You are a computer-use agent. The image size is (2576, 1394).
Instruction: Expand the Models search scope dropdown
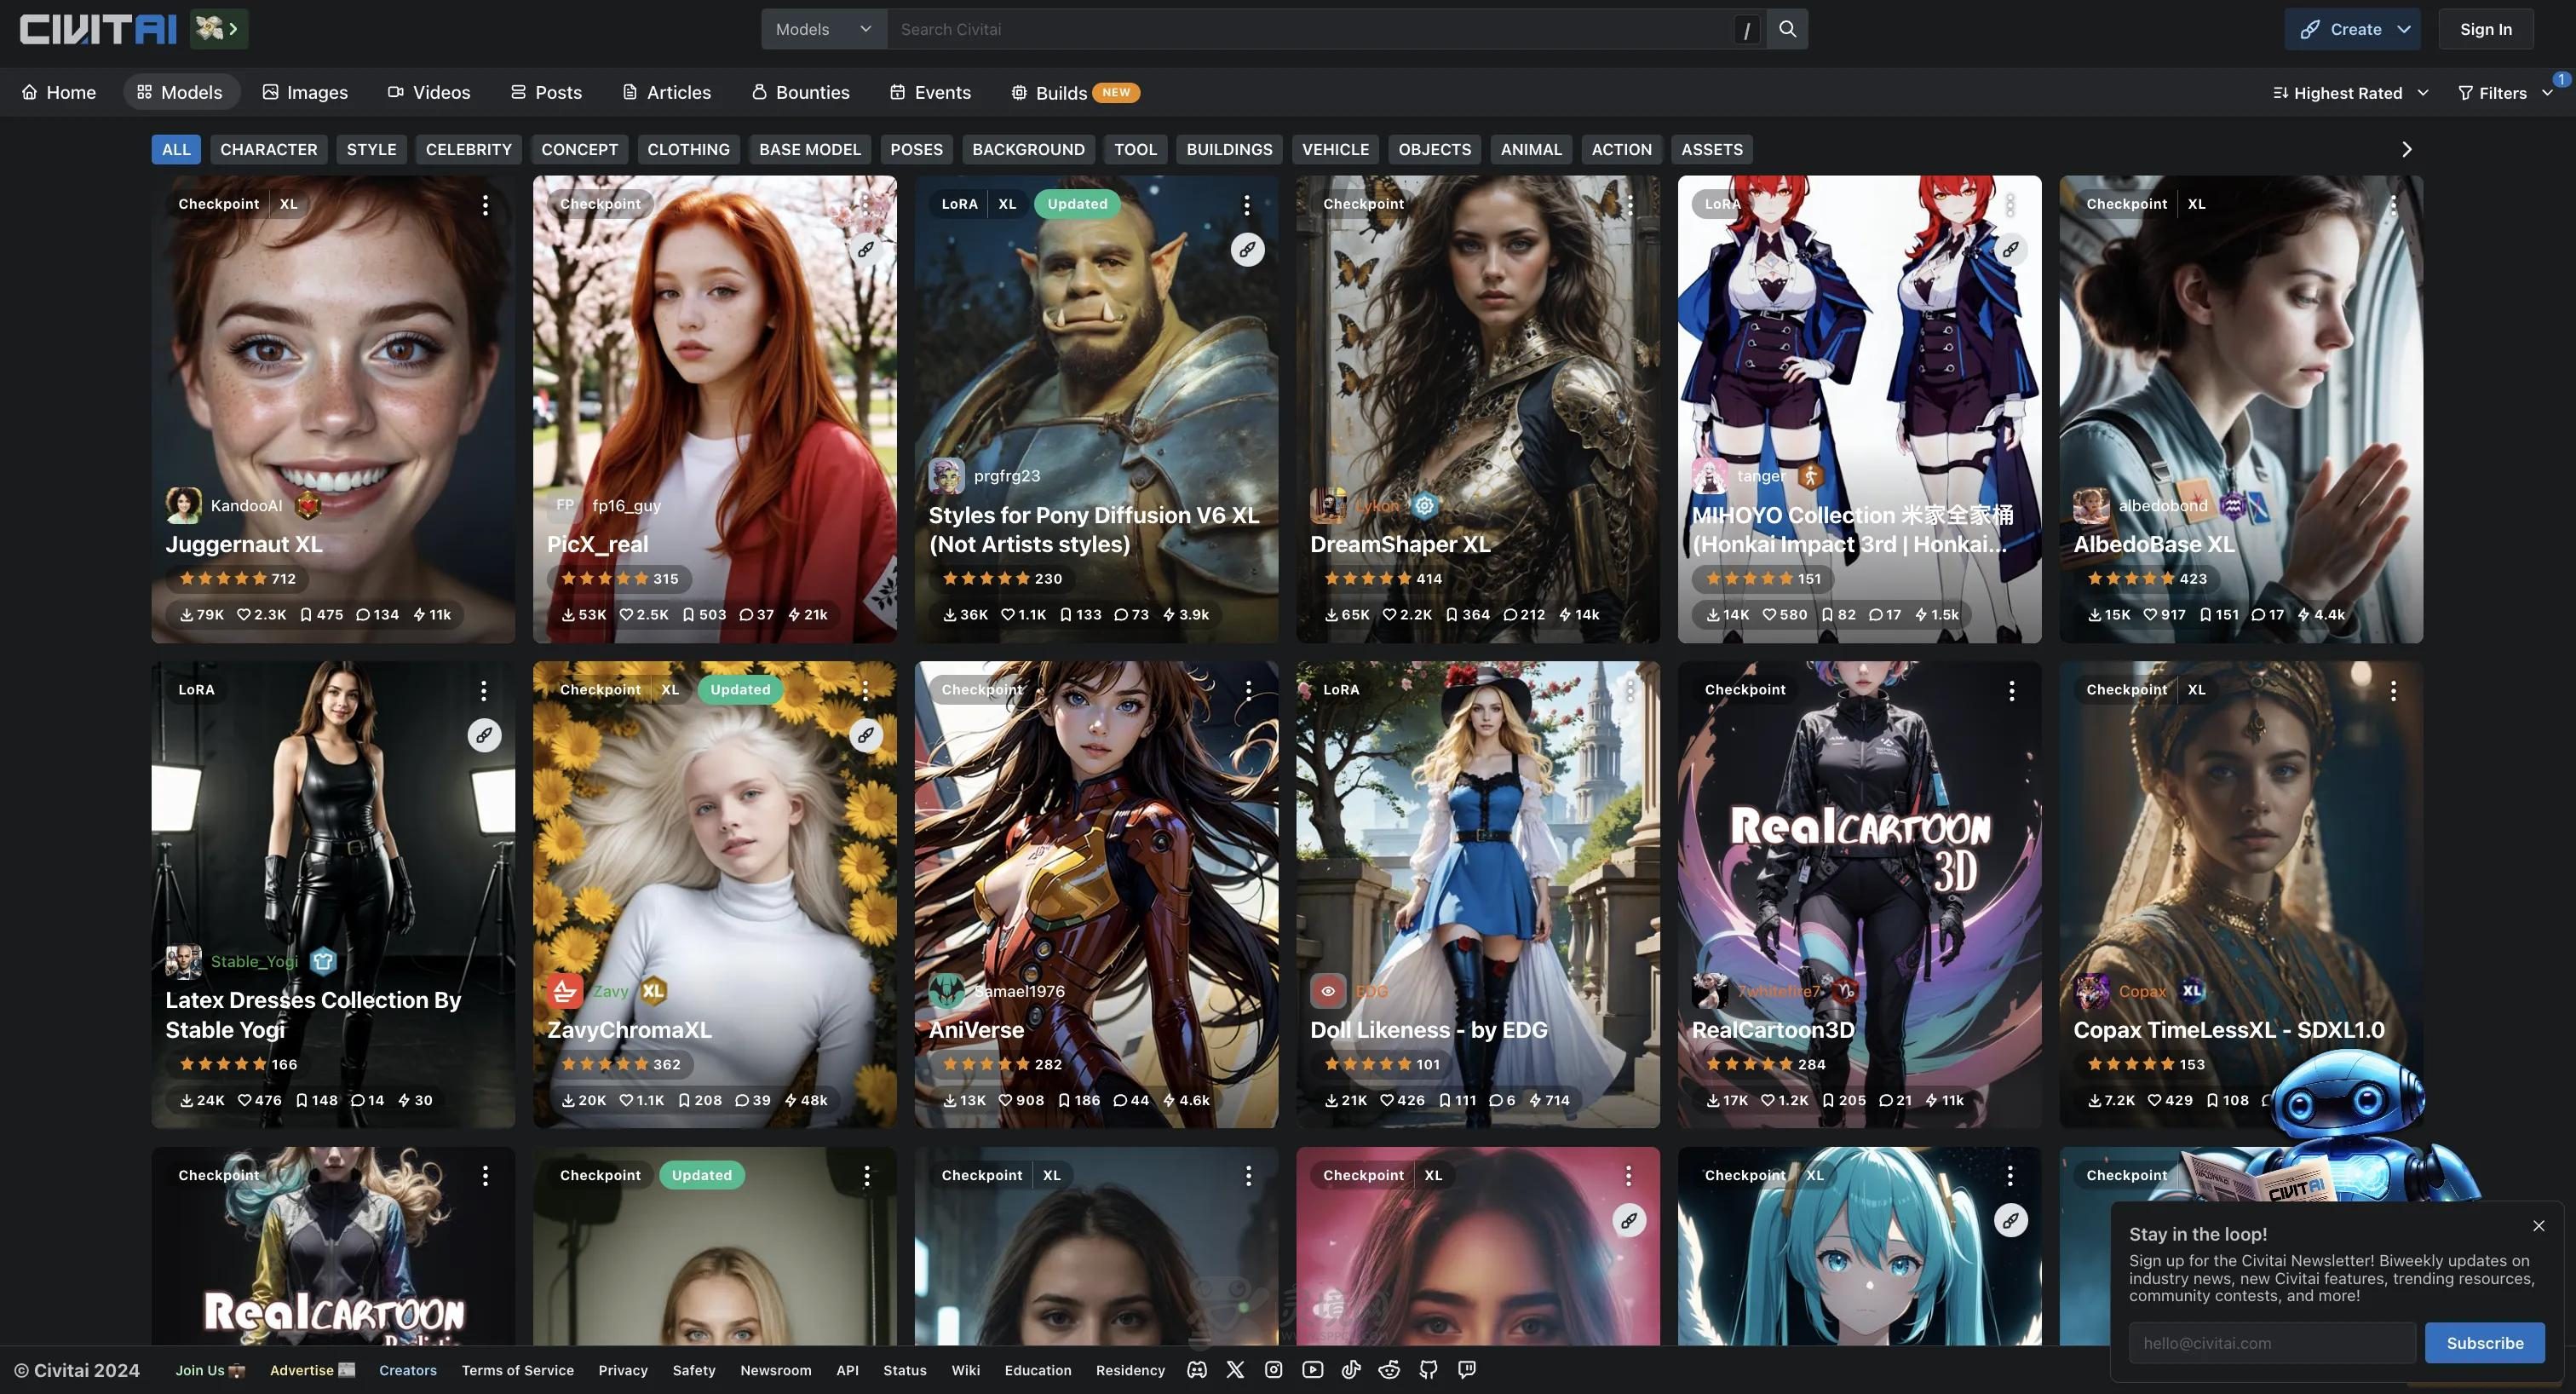point(824,29)
